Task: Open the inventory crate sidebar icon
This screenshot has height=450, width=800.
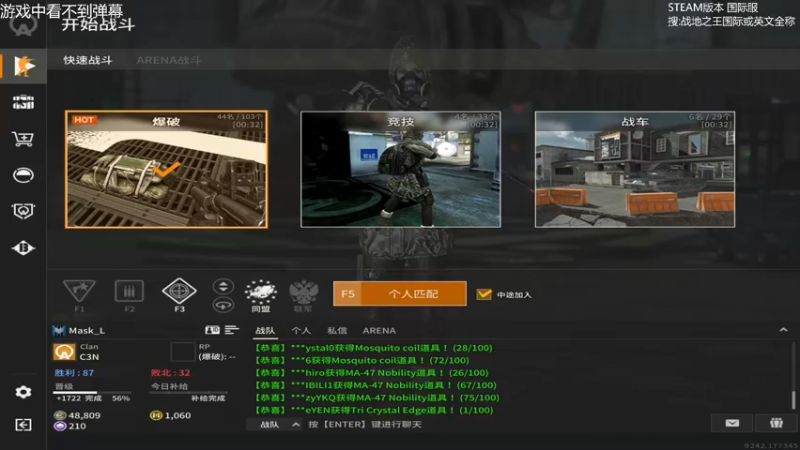Action: point(23,103)
